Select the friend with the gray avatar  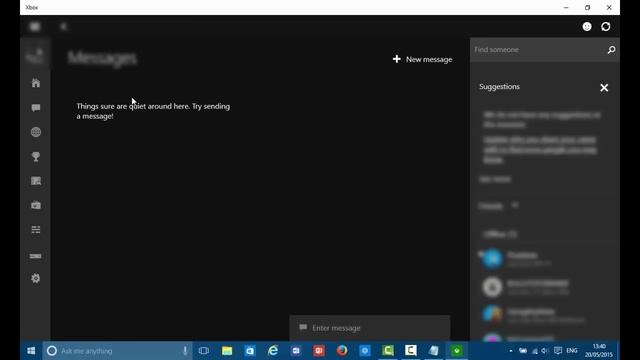[x=492, y=287]
